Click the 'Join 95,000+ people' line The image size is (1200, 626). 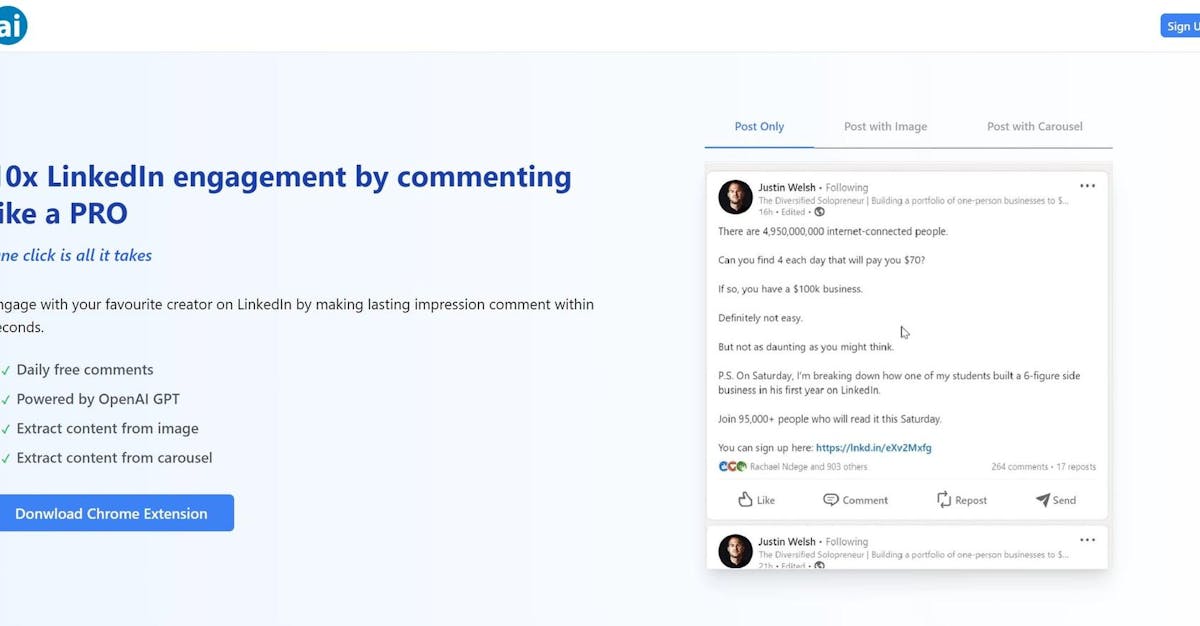tap(830, 419)
